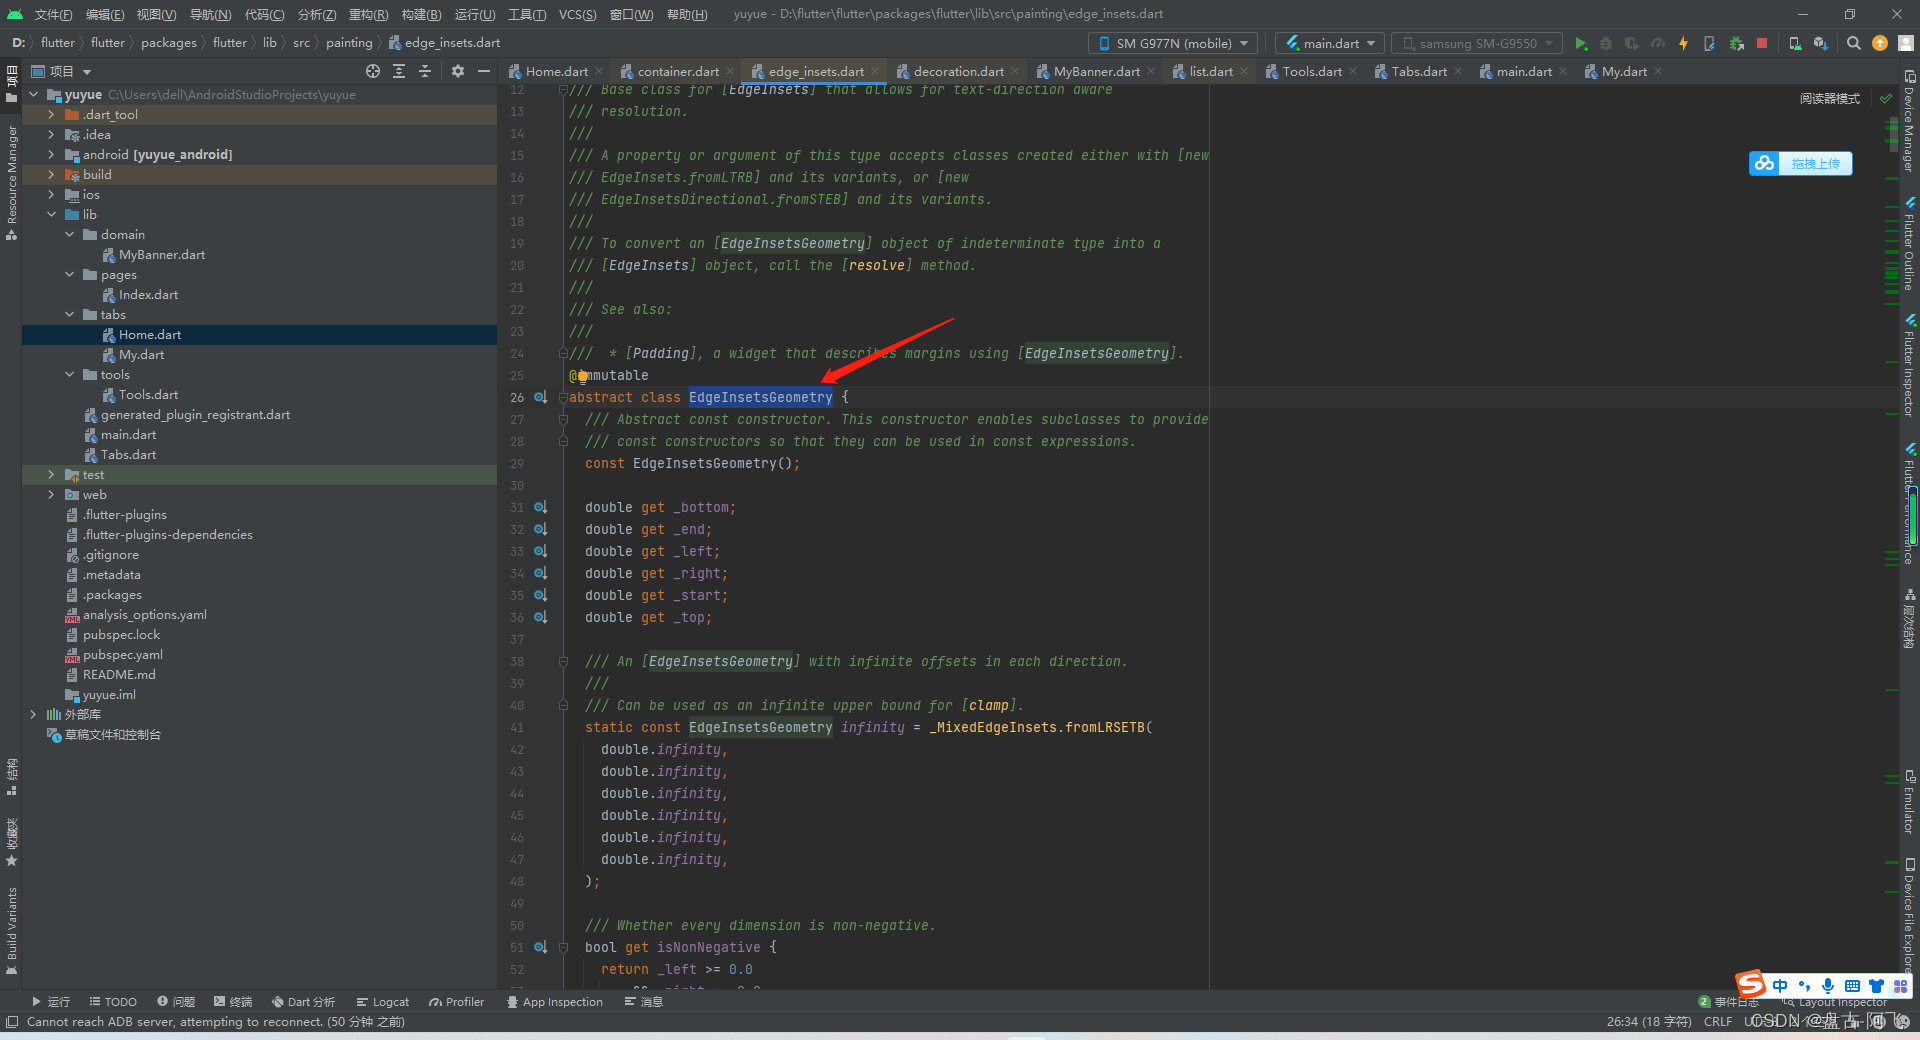Open the run configuration dropdown main.dart

click(1329, 43)
